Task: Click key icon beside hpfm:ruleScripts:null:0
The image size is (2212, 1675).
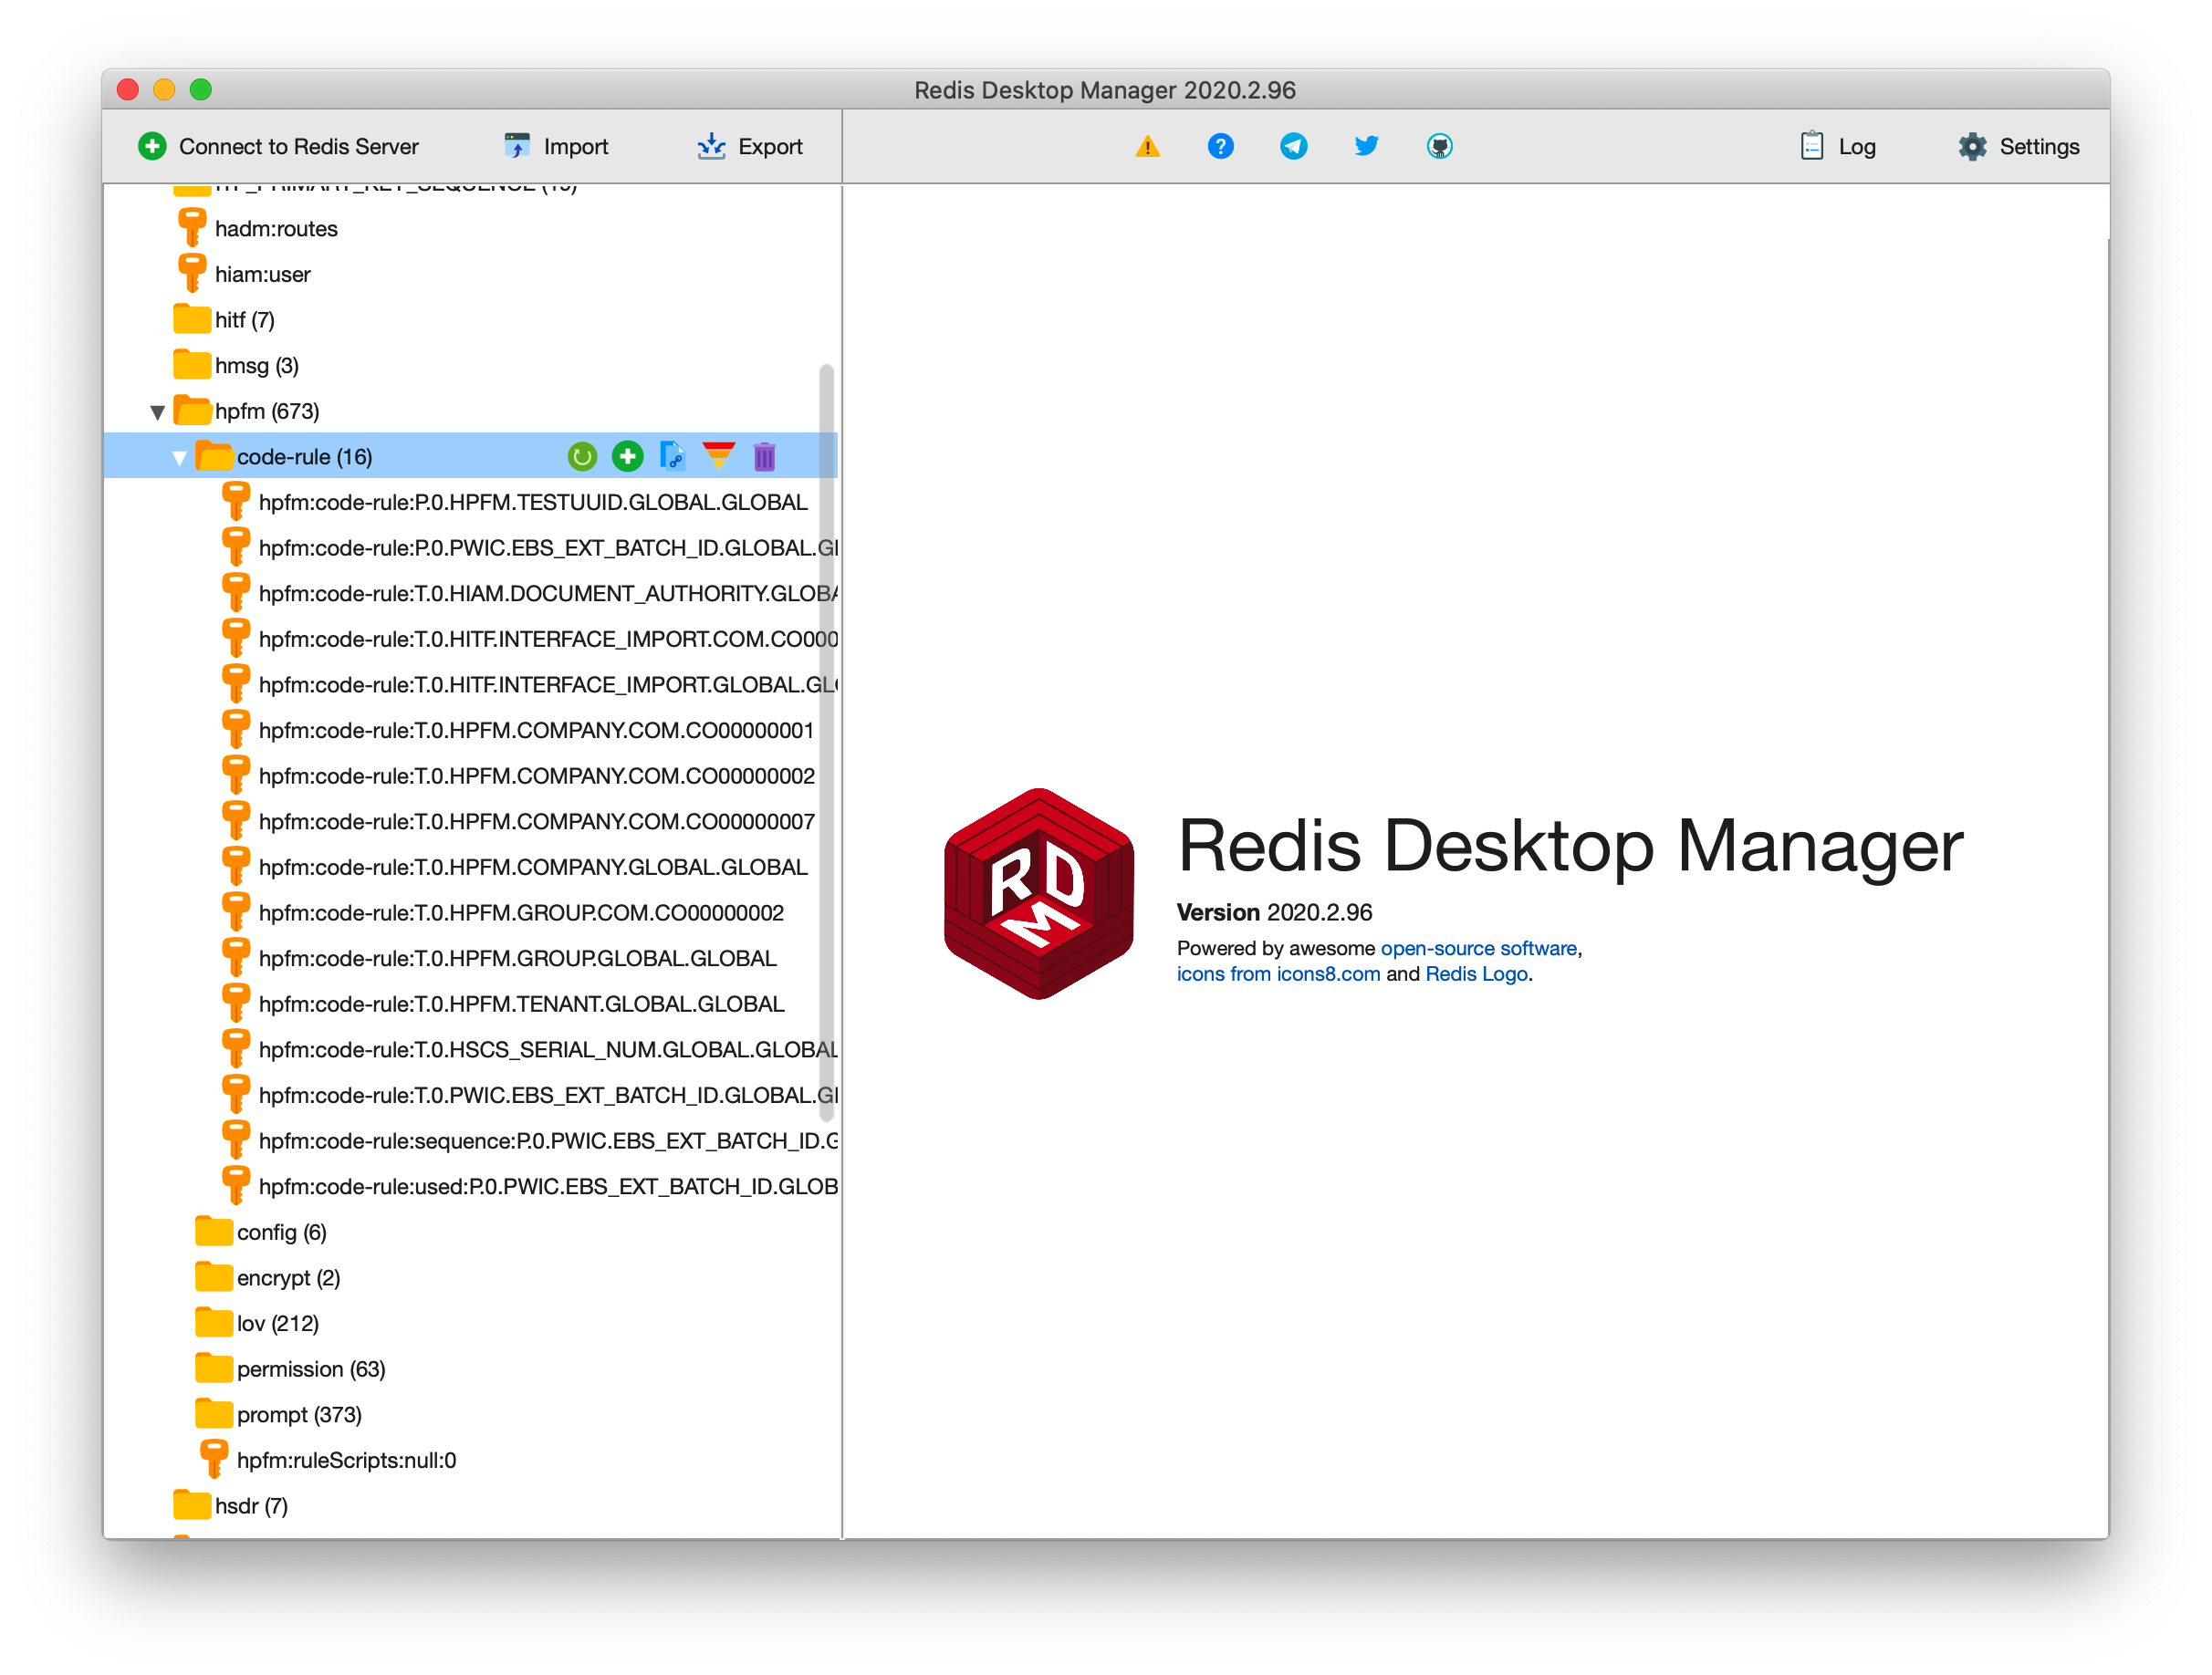Action: click(x=213, y=1459)
